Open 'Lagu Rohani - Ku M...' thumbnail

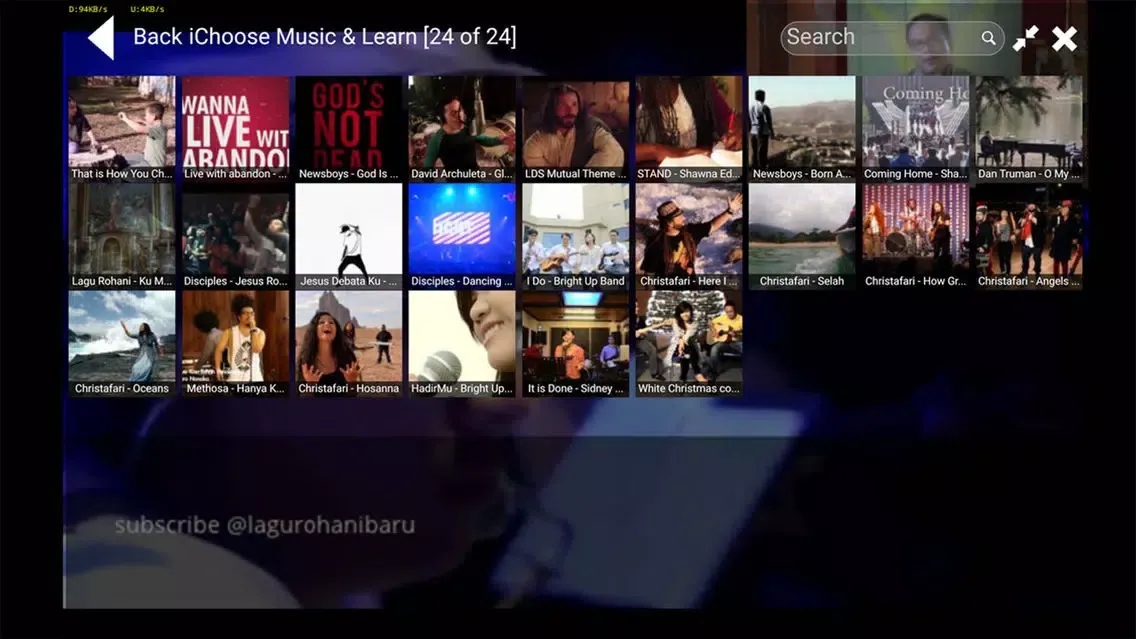pyautogui.click(x=122, y=236)
